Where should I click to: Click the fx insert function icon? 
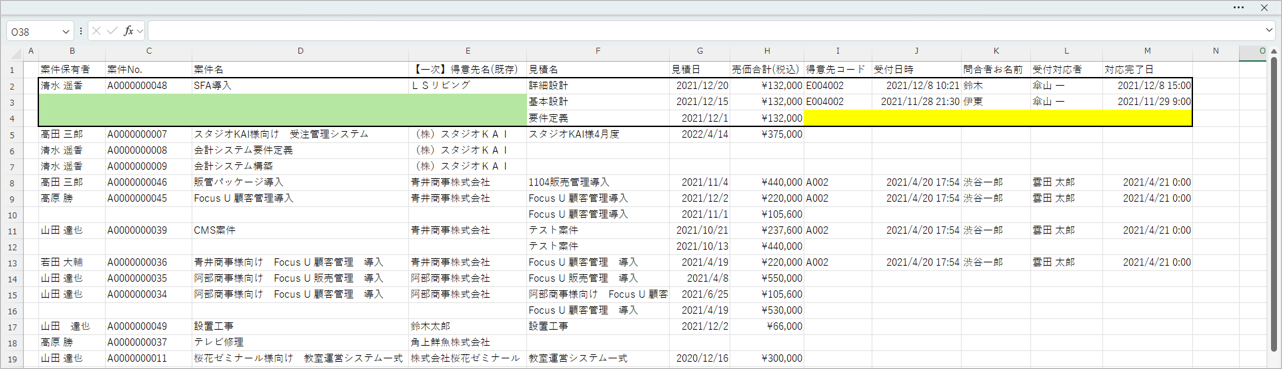point(129,31)
